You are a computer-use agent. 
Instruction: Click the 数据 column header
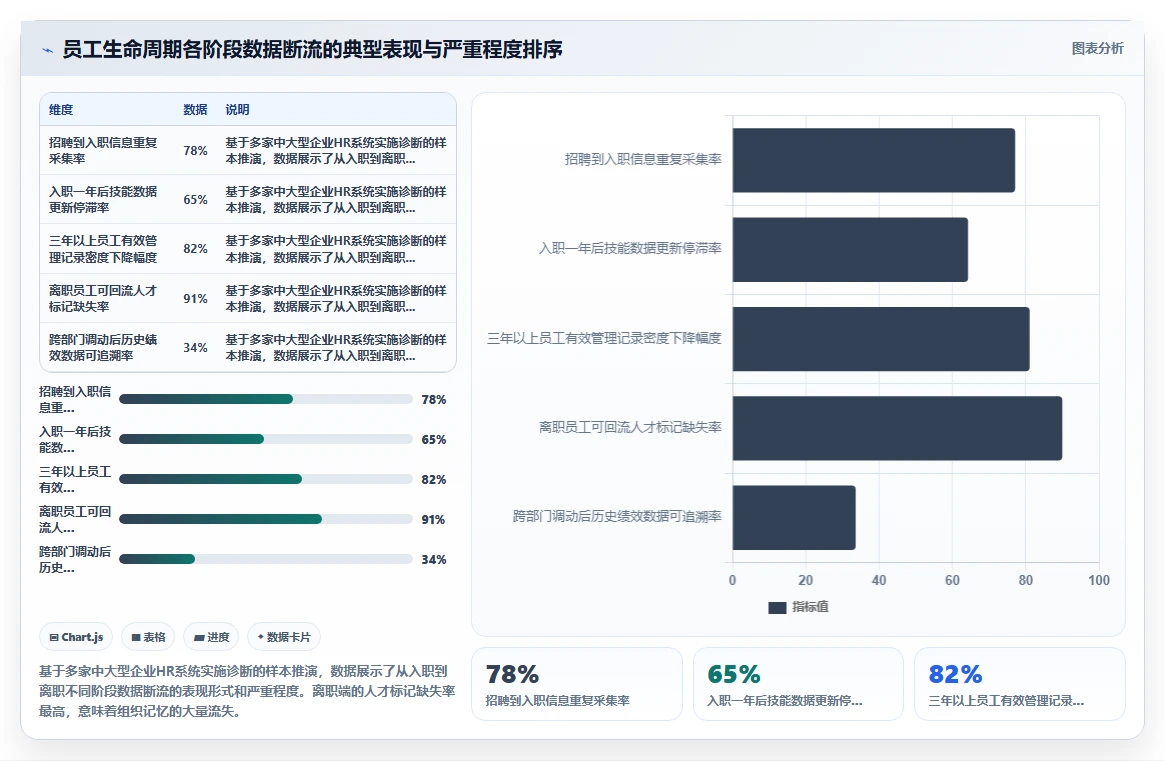(x=195, y=109)
